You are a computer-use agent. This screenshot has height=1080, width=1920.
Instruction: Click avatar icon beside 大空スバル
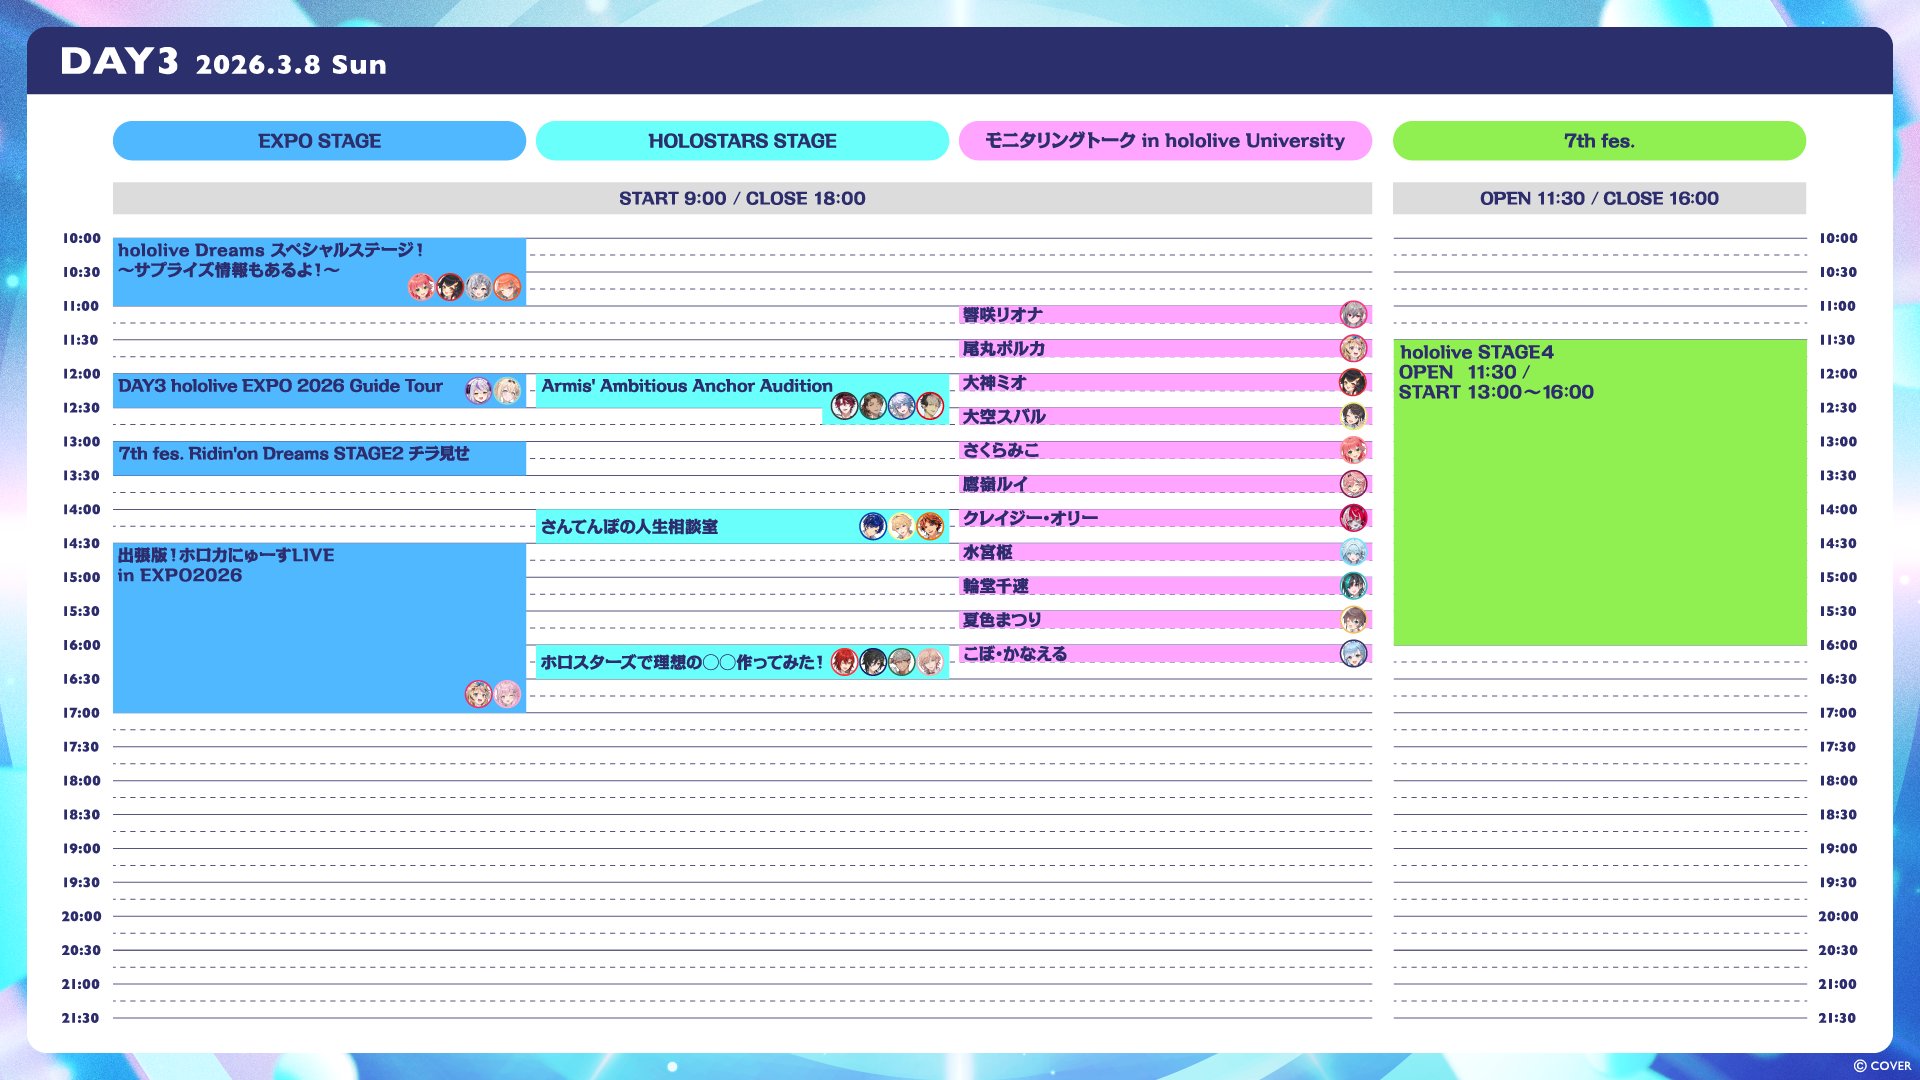coord(1353,416)
